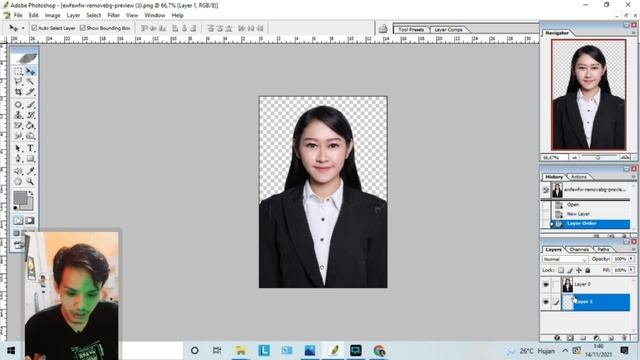640x360 pixels.
Task: Click the background color swatch
Action: click(29, 205)
